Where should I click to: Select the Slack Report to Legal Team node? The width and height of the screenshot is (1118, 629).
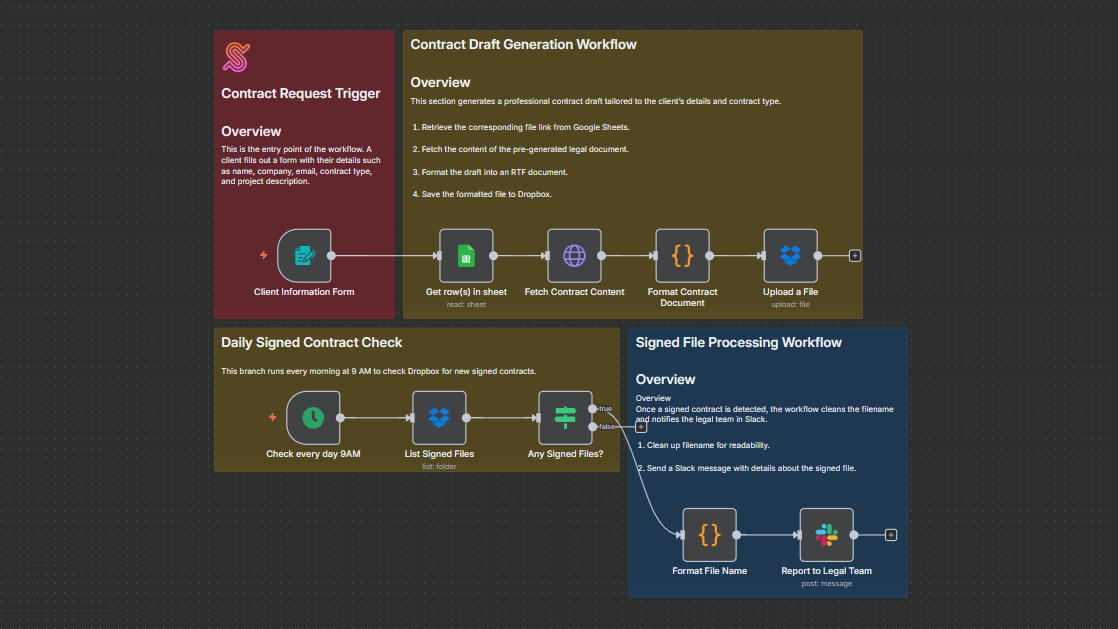826,535
